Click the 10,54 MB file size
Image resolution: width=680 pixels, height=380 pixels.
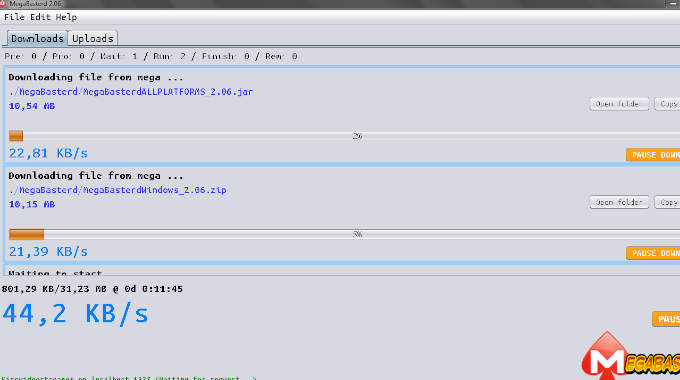[x=32, y=106]
